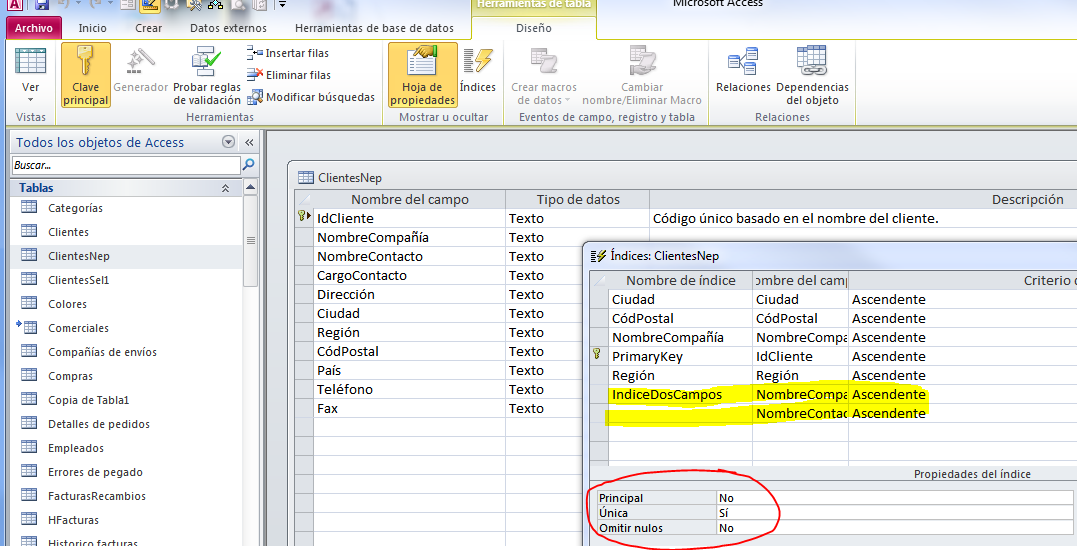Collapse the Tablas group chevrons
The height and width of the screenshot is (550, 1077).
225,187
